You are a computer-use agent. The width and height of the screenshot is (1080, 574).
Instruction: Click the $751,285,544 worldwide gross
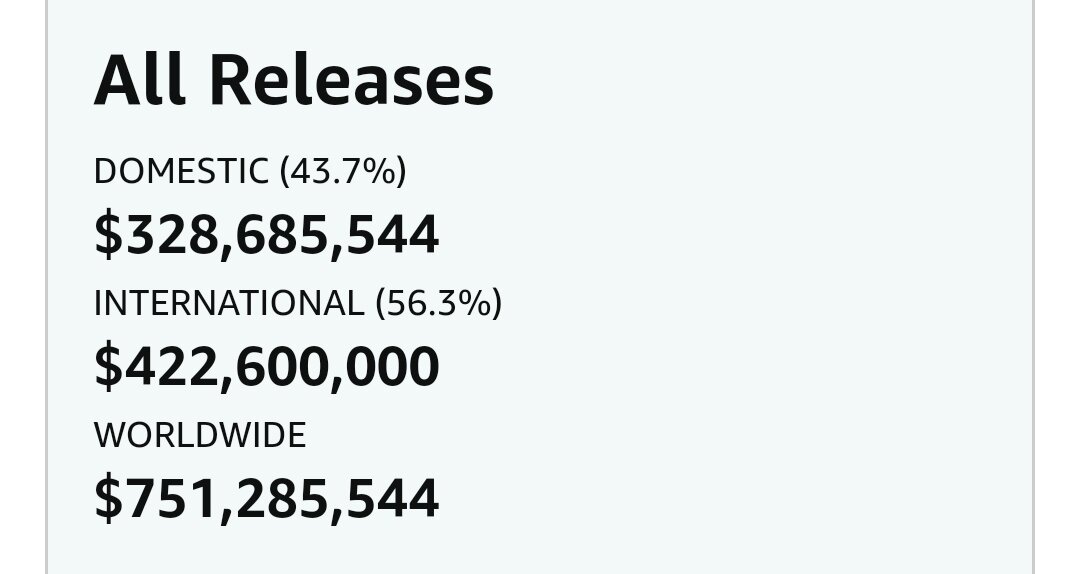[x=267, y=498]
